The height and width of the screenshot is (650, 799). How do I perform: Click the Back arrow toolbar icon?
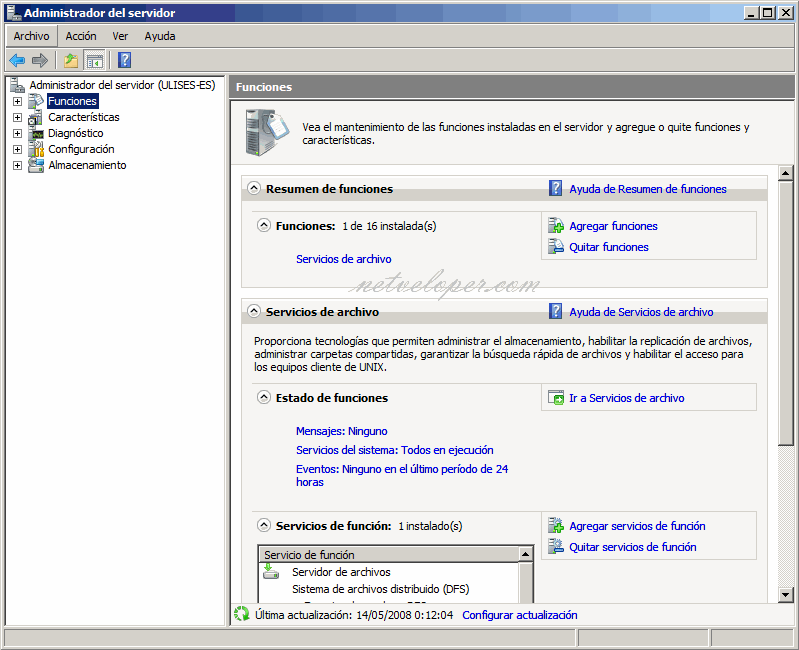click(x=17, y=60)
